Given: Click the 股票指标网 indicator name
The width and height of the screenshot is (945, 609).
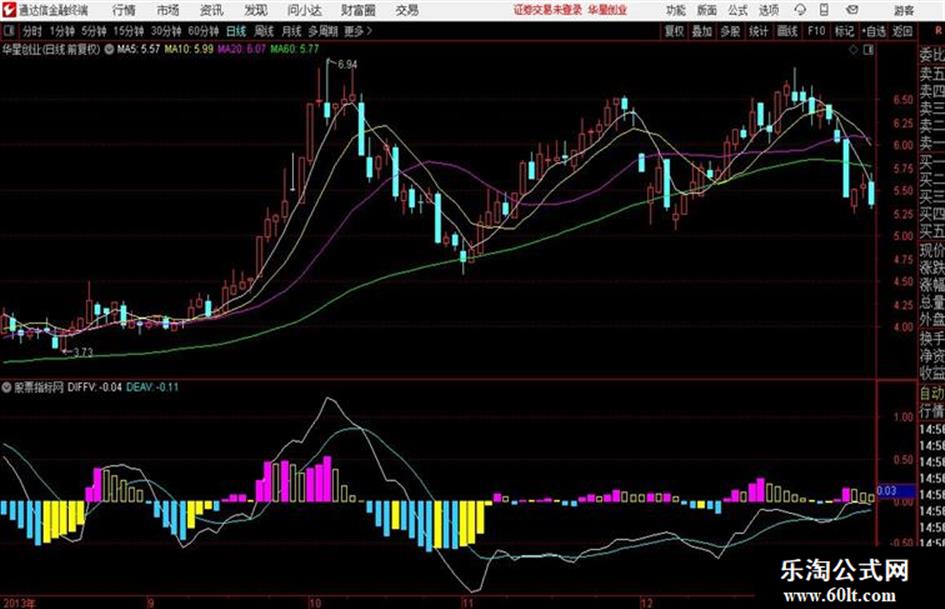Looking at the screenshot, I should pos(39,387).
